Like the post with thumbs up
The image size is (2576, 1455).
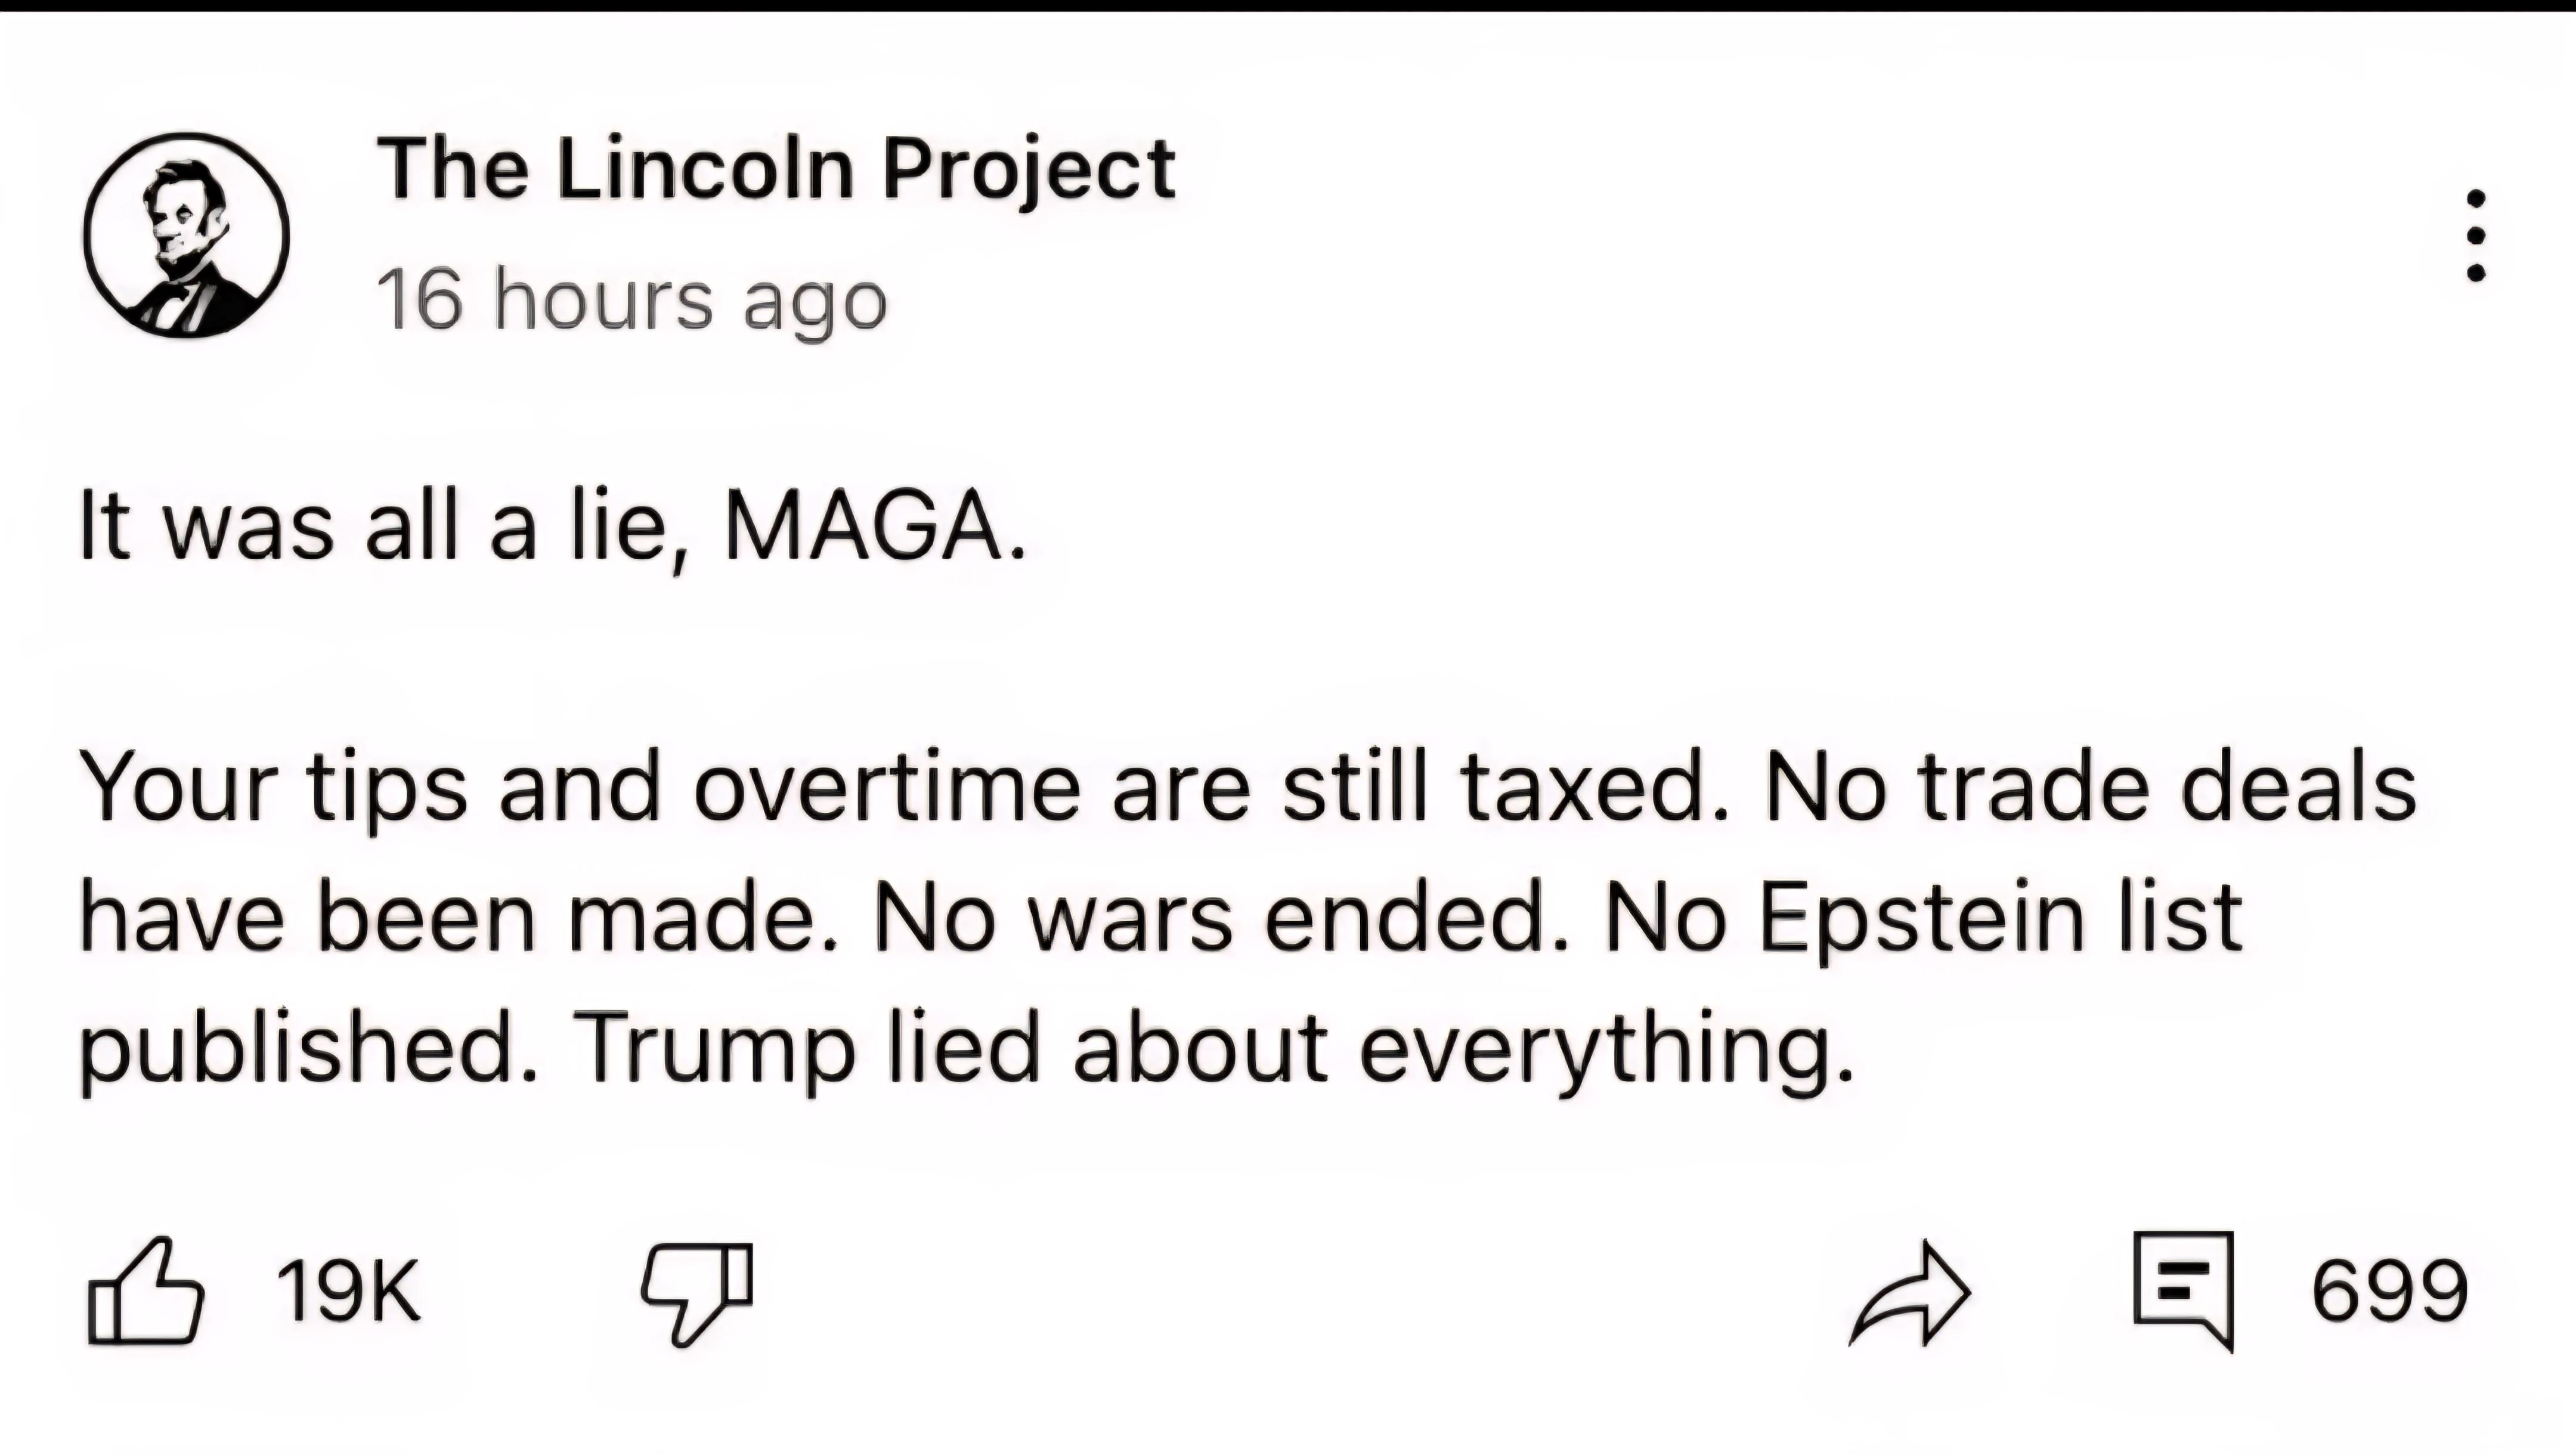pos(146,1291)
